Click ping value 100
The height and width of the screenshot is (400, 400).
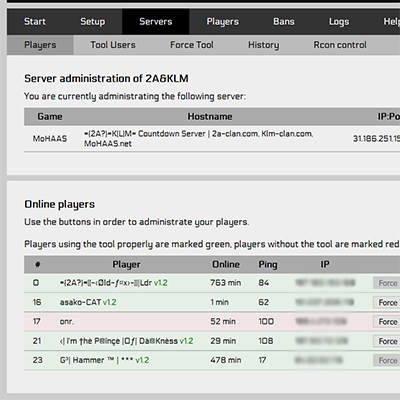tap(266, 322)
